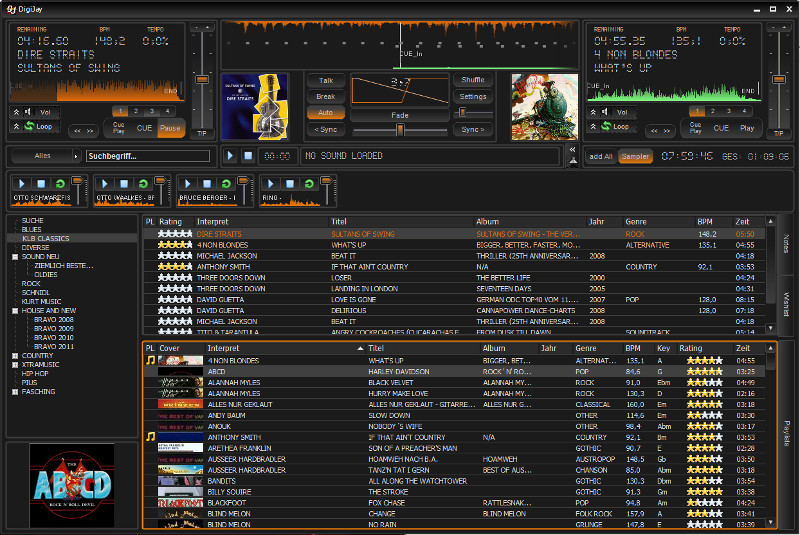Click star rating of ABCD row
800x535 pixels.
705,371
